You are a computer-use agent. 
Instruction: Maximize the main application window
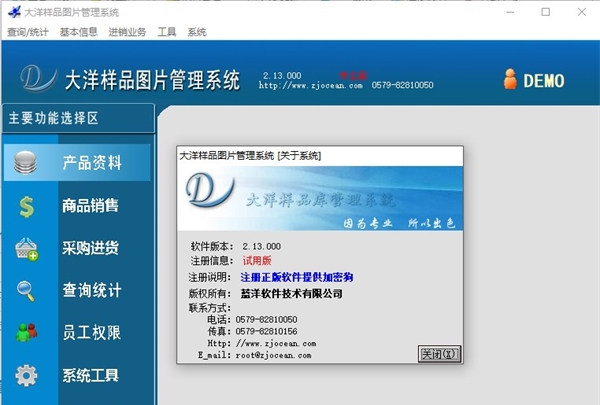click(x=546, y=12)
